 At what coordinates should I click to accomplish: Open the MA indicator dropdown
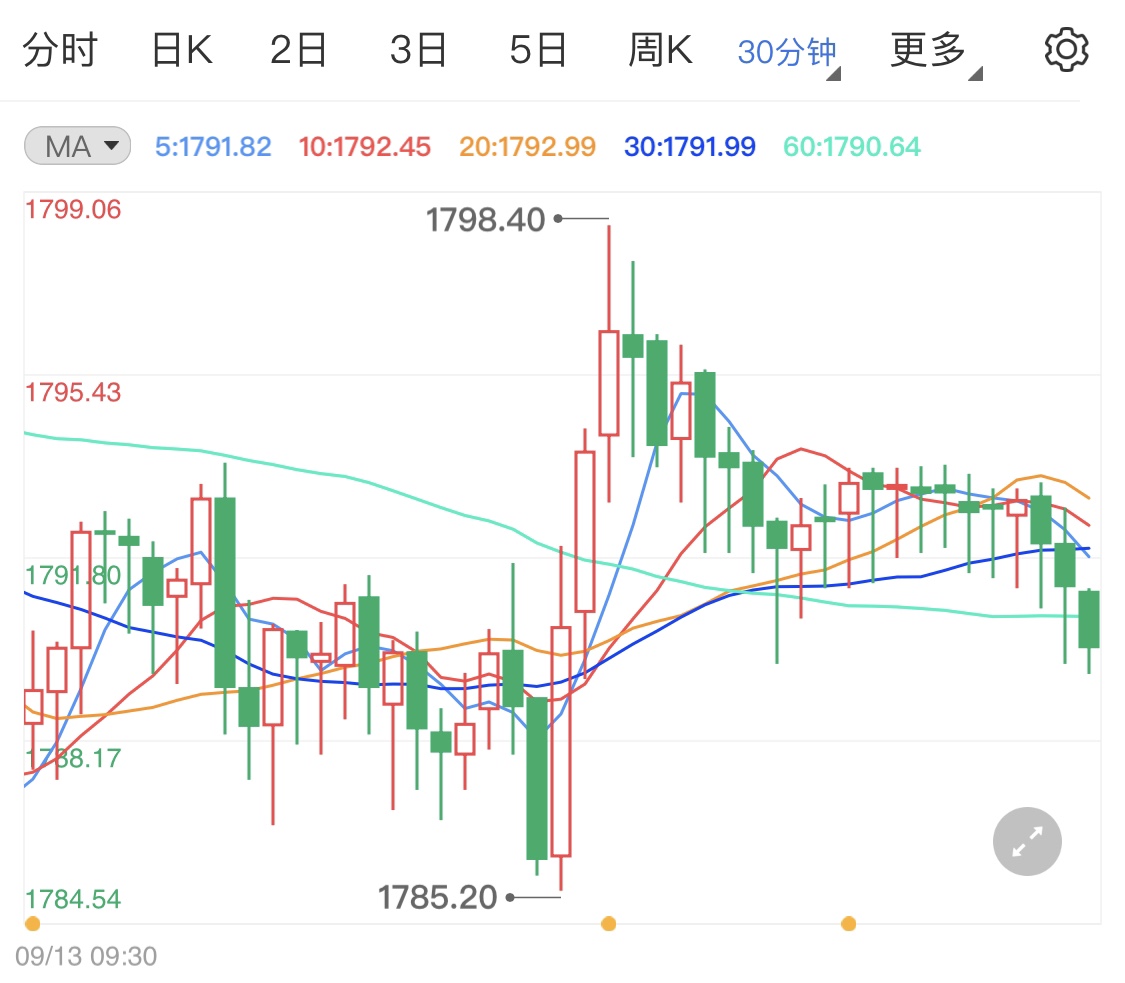pos(77,146)
